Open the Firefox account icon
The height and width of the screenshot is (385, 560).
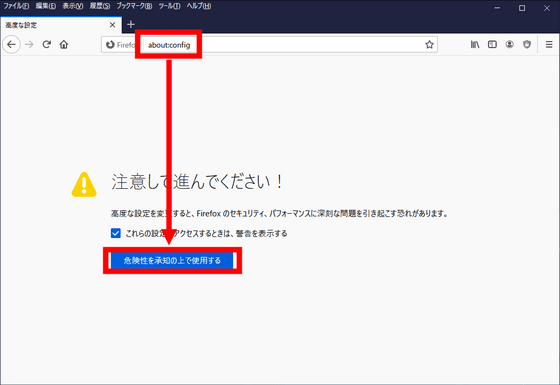click(x=510, y=44)
